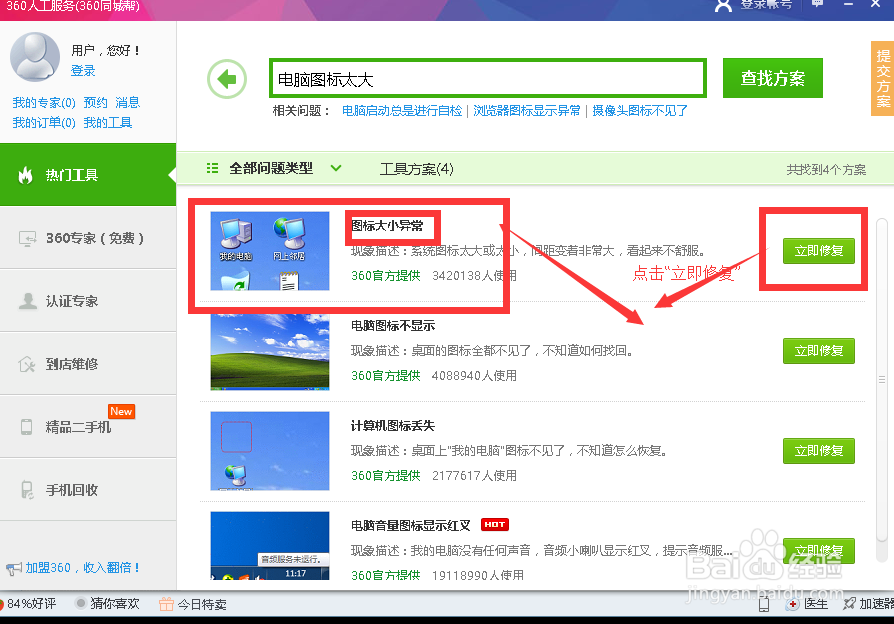Open 精品二手机 in the sidebar

pyautogui.click(x=88, y=427)
